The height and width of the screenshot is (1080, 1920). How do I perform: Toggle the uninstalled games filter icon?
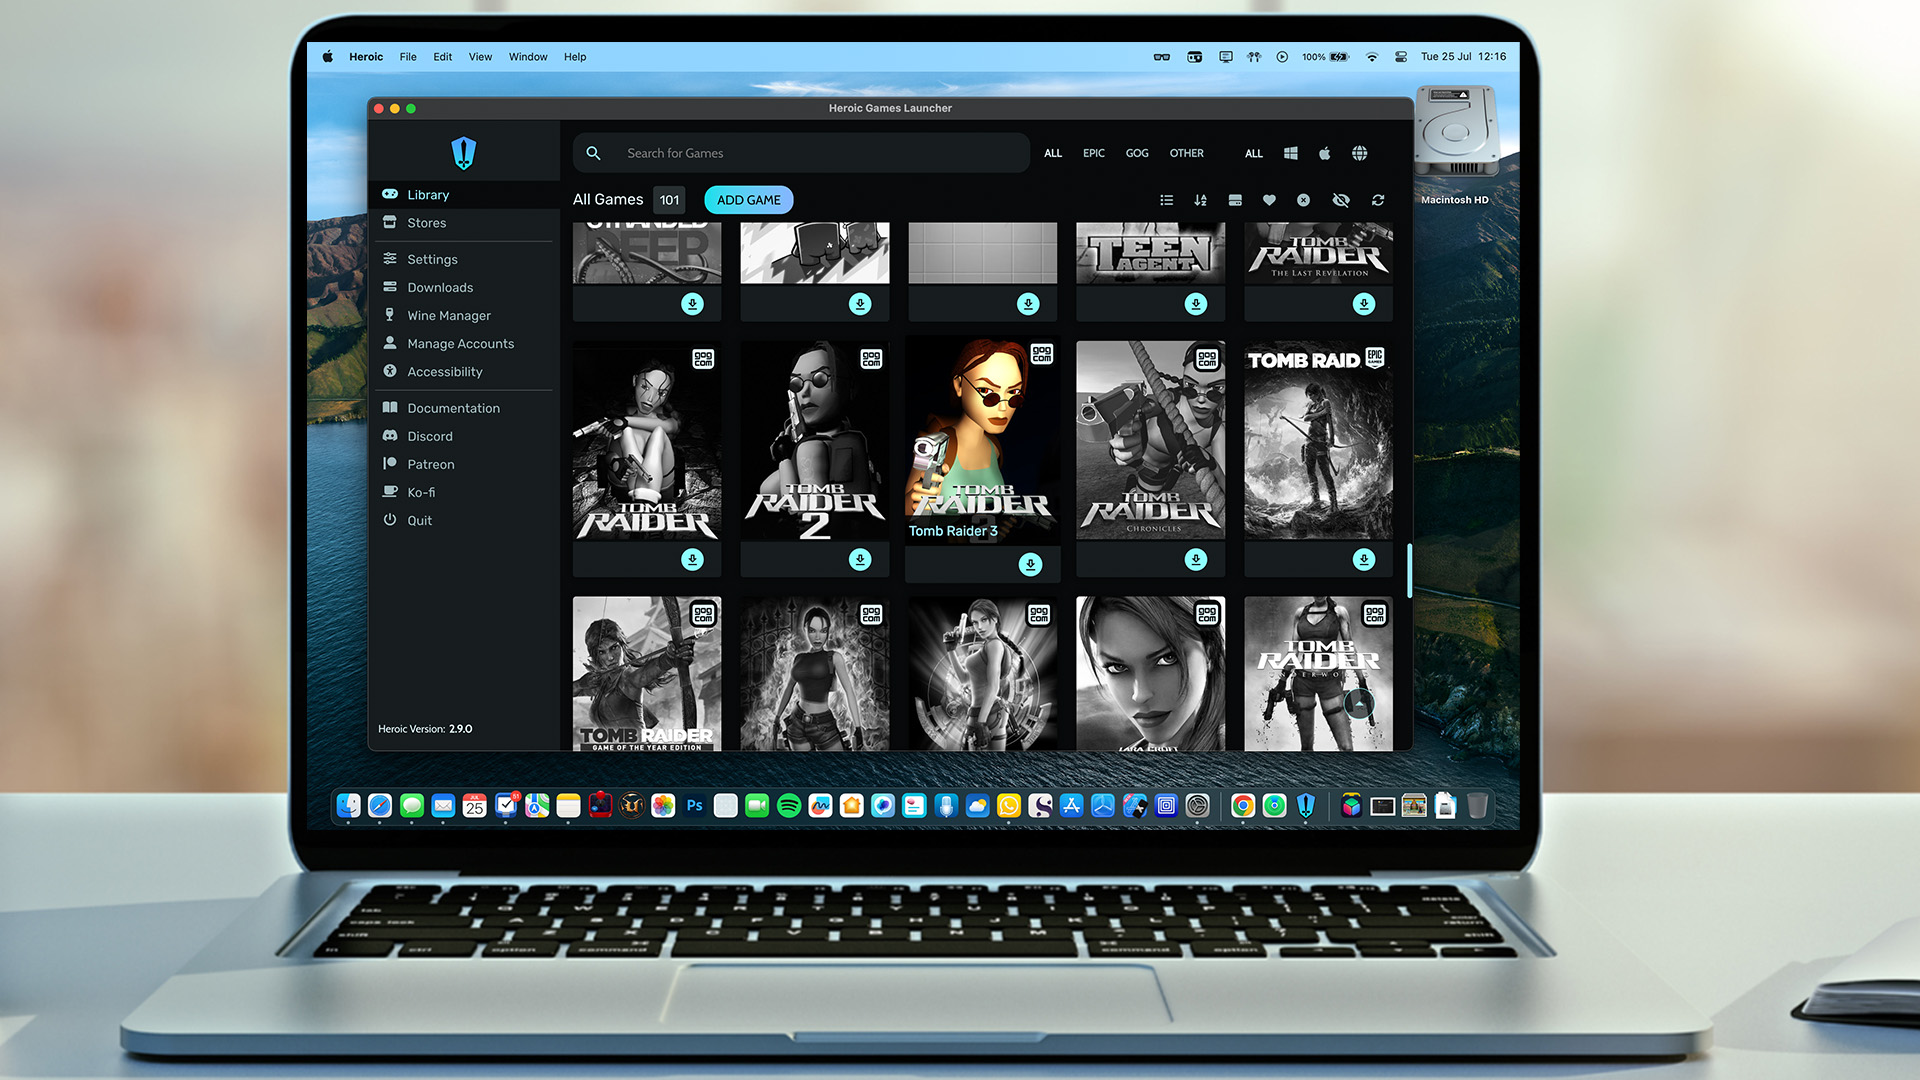[1303, 199]
